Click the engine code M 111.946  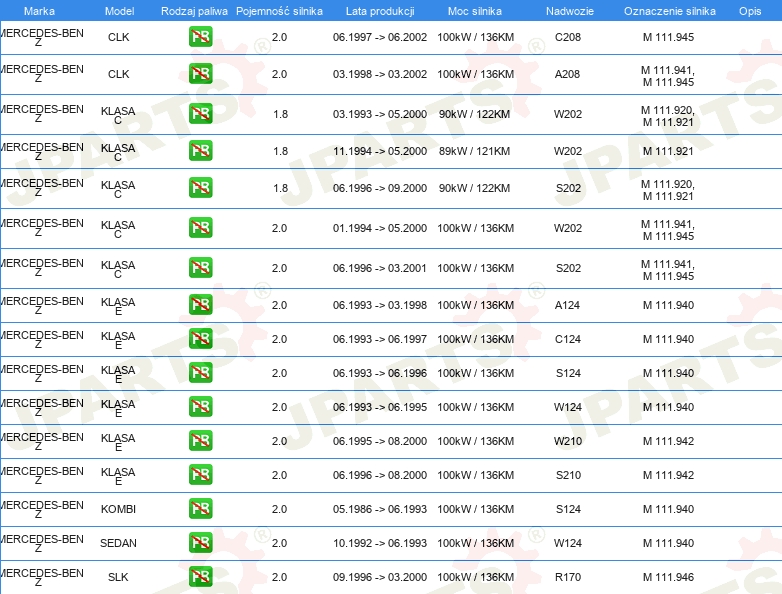[x=668, y=577]
